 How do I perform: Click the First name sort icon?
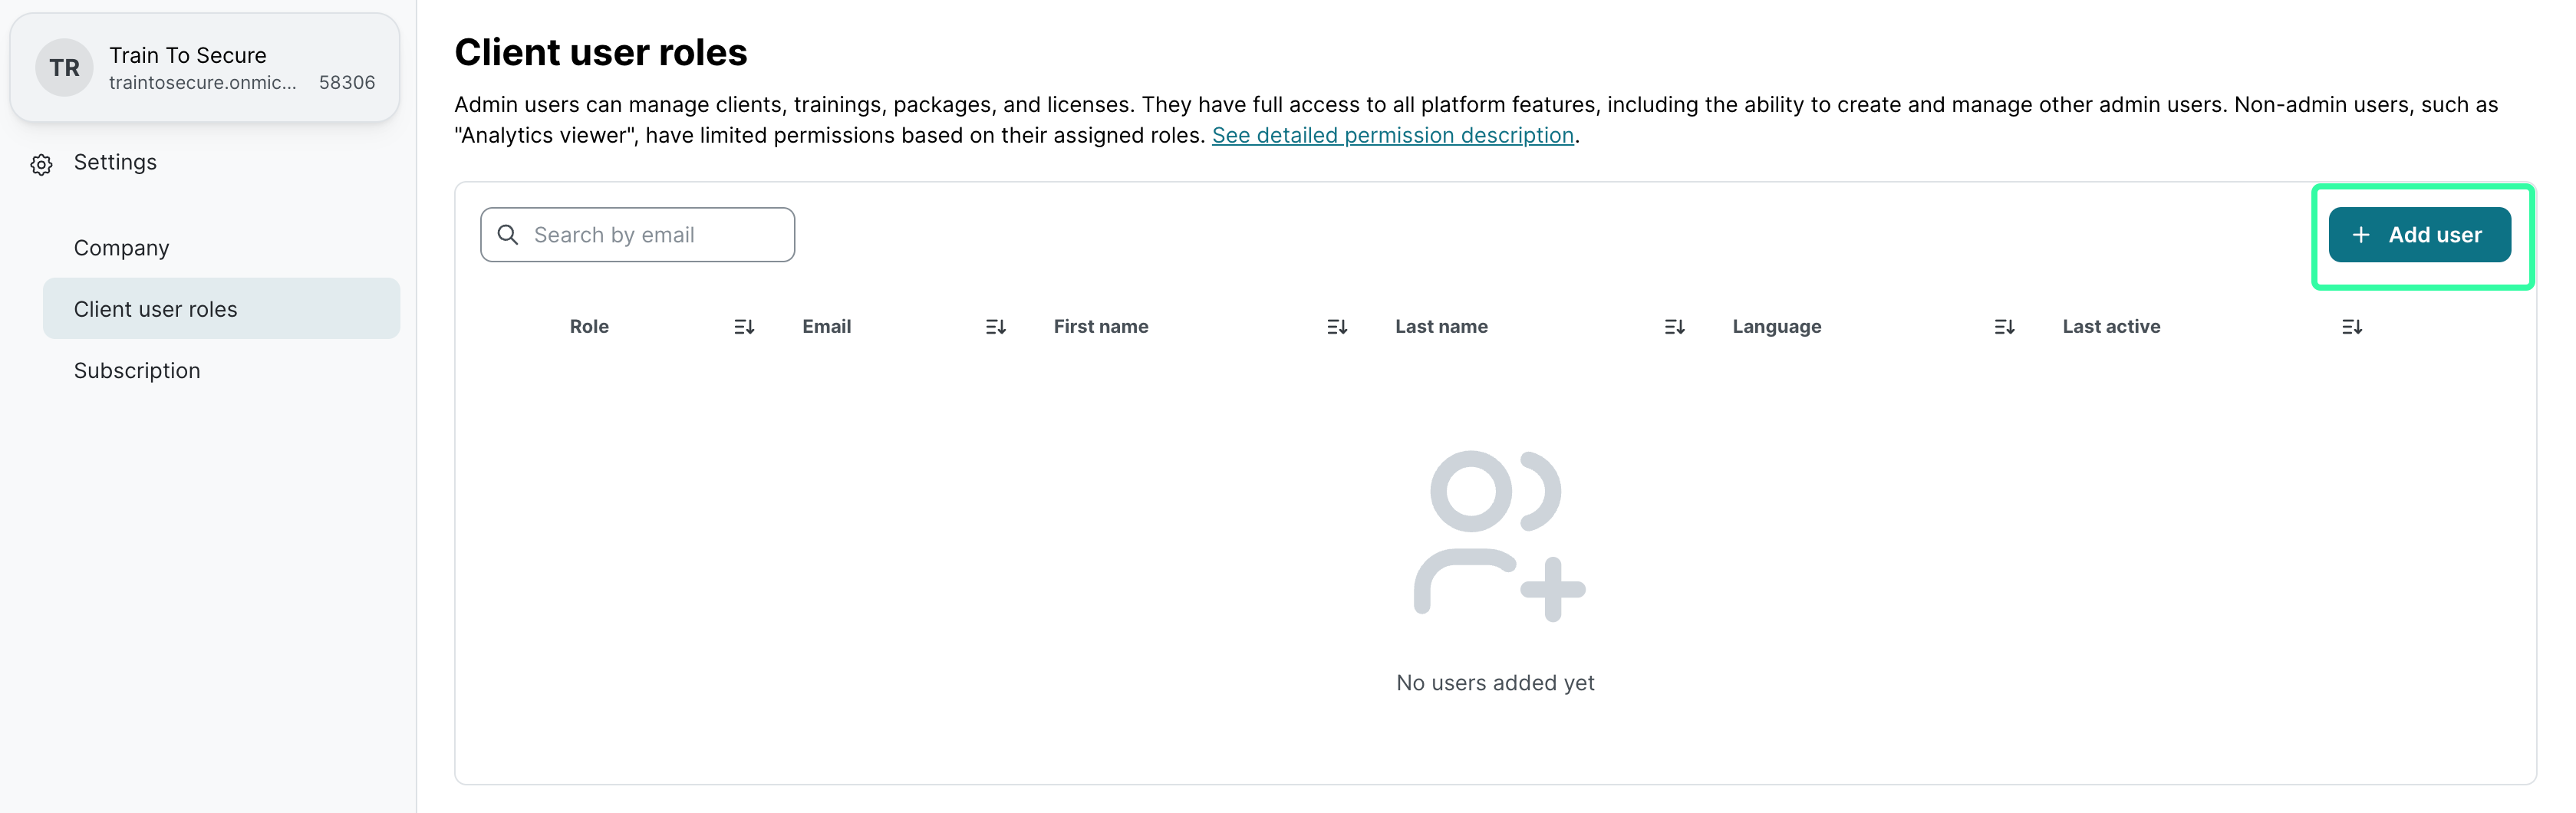(1337, 327)
